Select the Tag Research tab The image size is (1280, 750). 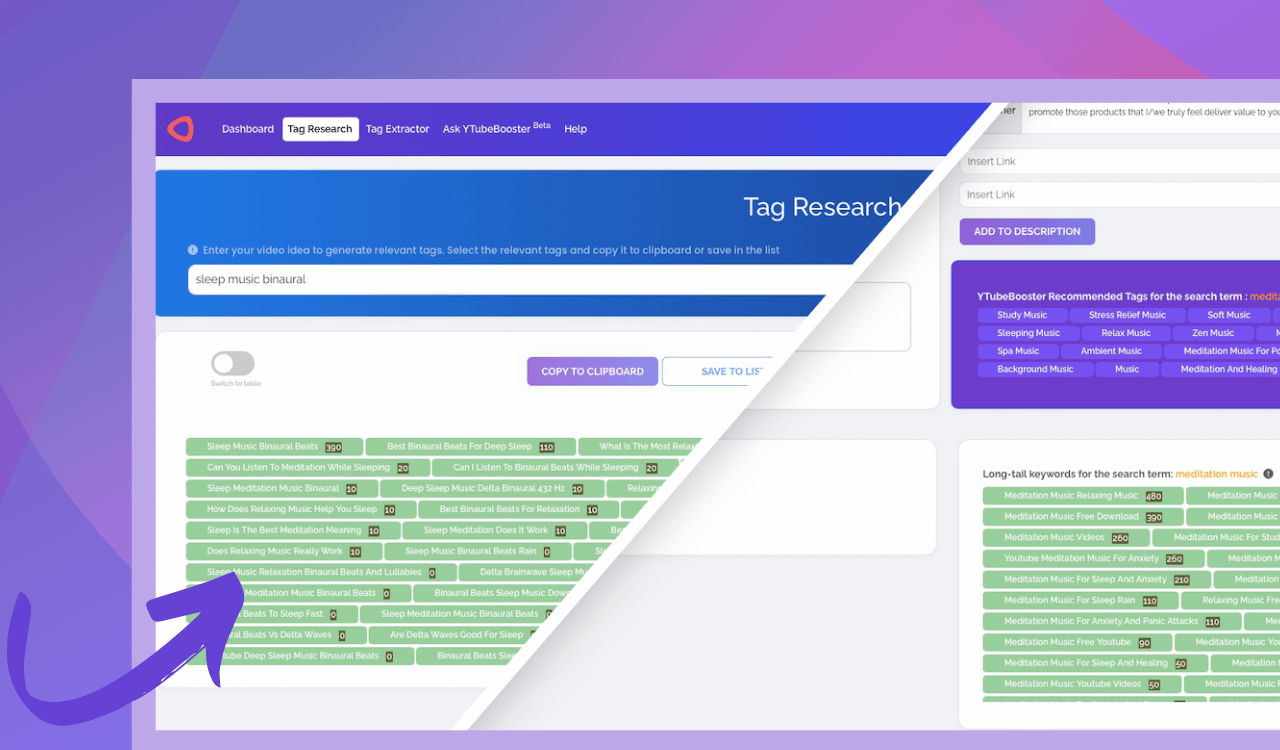click(x=320, y=129)
